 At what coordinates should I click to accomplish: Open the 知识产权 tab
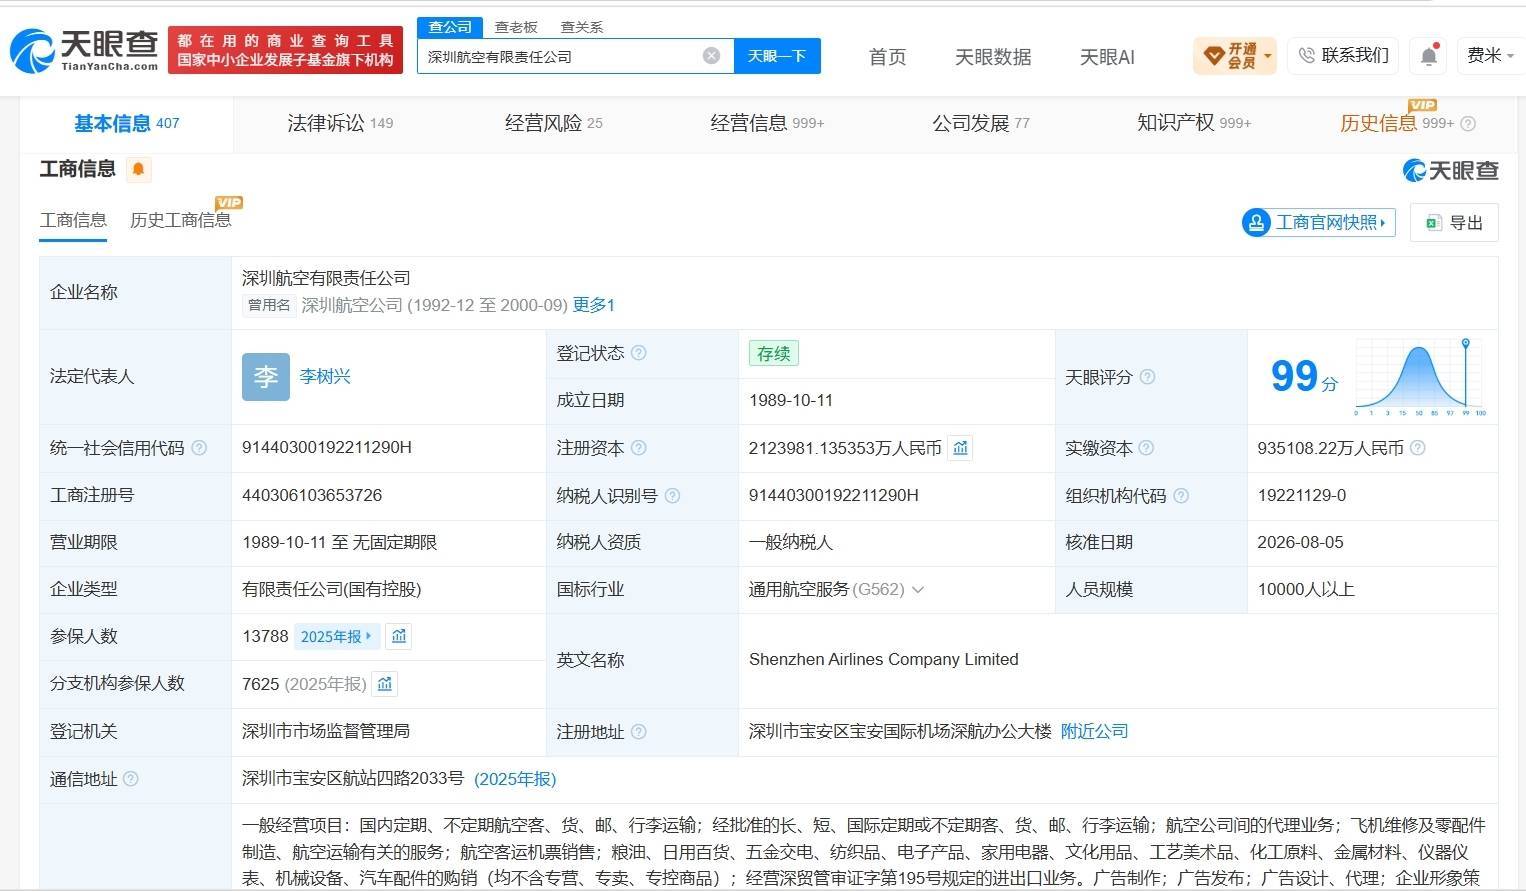click(x=1194, y=123)
